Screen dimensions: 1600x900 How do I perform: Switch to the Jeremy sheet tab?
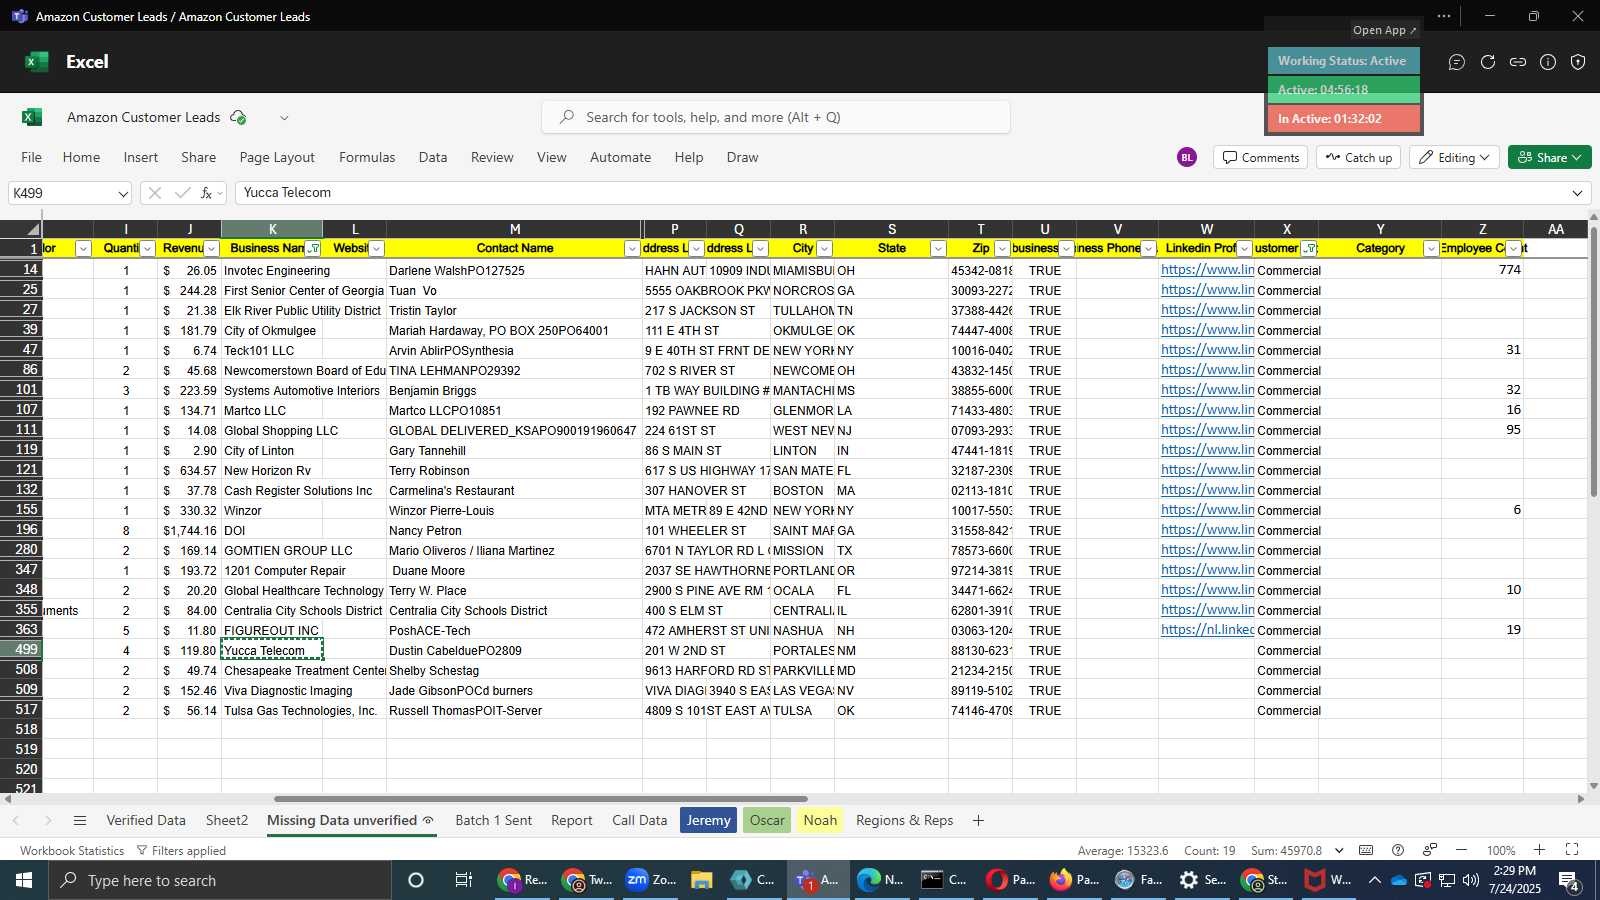pyautogui.click(x=708, y=821)
